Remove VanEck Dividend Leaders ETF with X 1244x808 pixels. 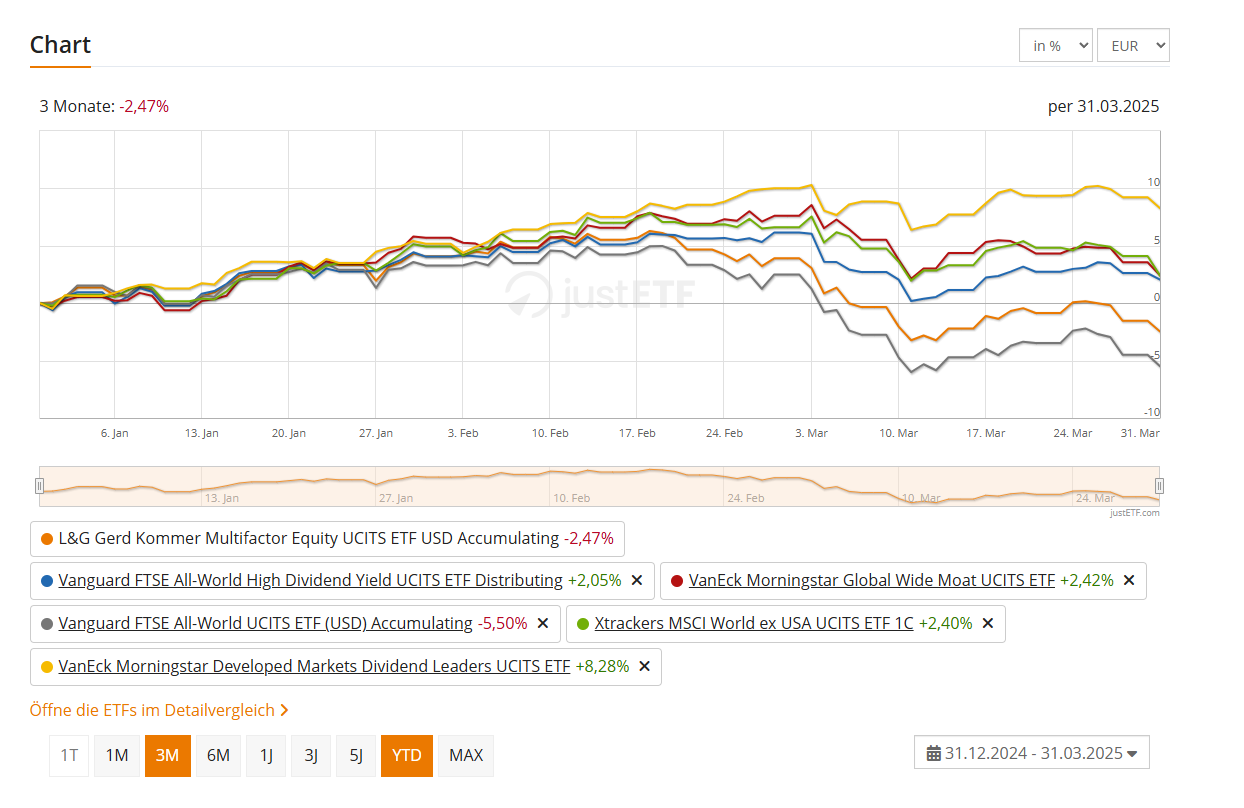645,666
